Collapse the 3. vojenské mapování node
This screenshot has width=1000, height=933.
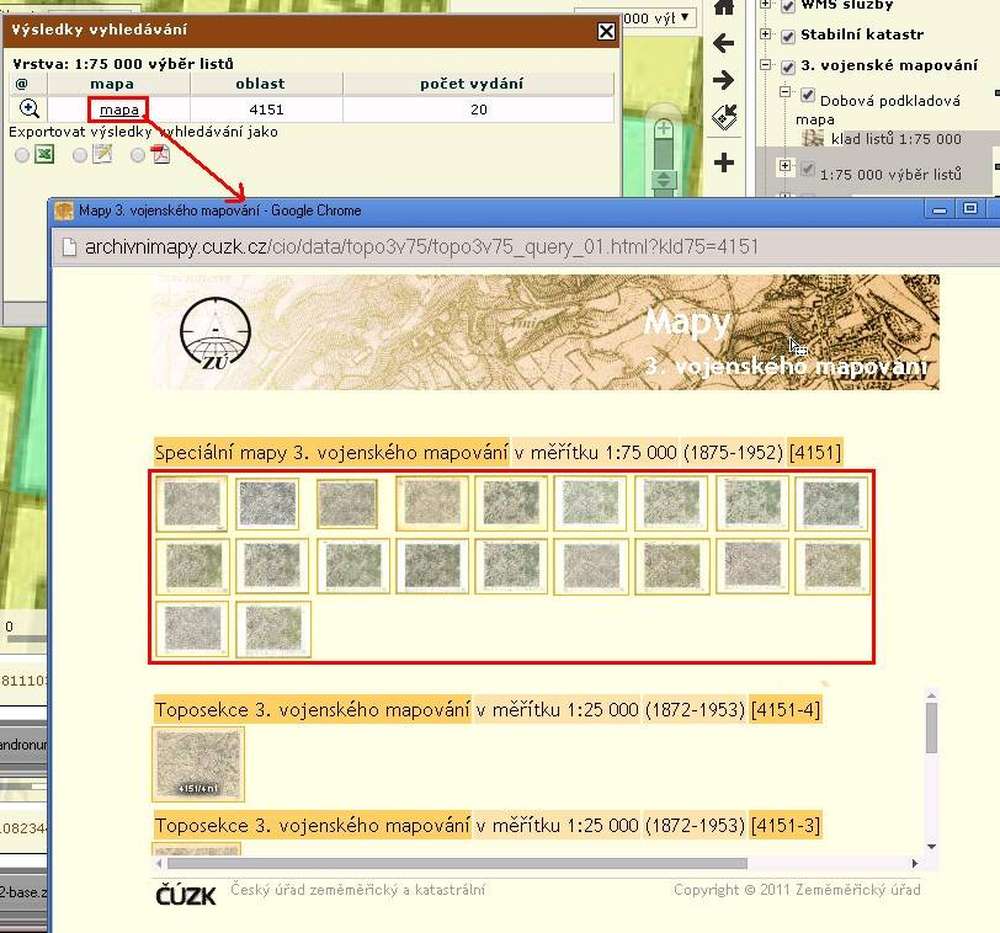[766, 67]
